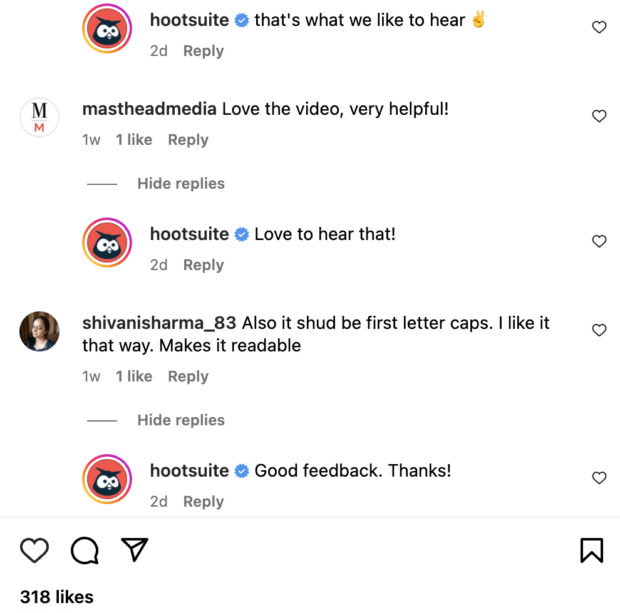This screenshot has height=613, width=620.
Task: Like mastheadmedia's comment
Action: (599, 116)
